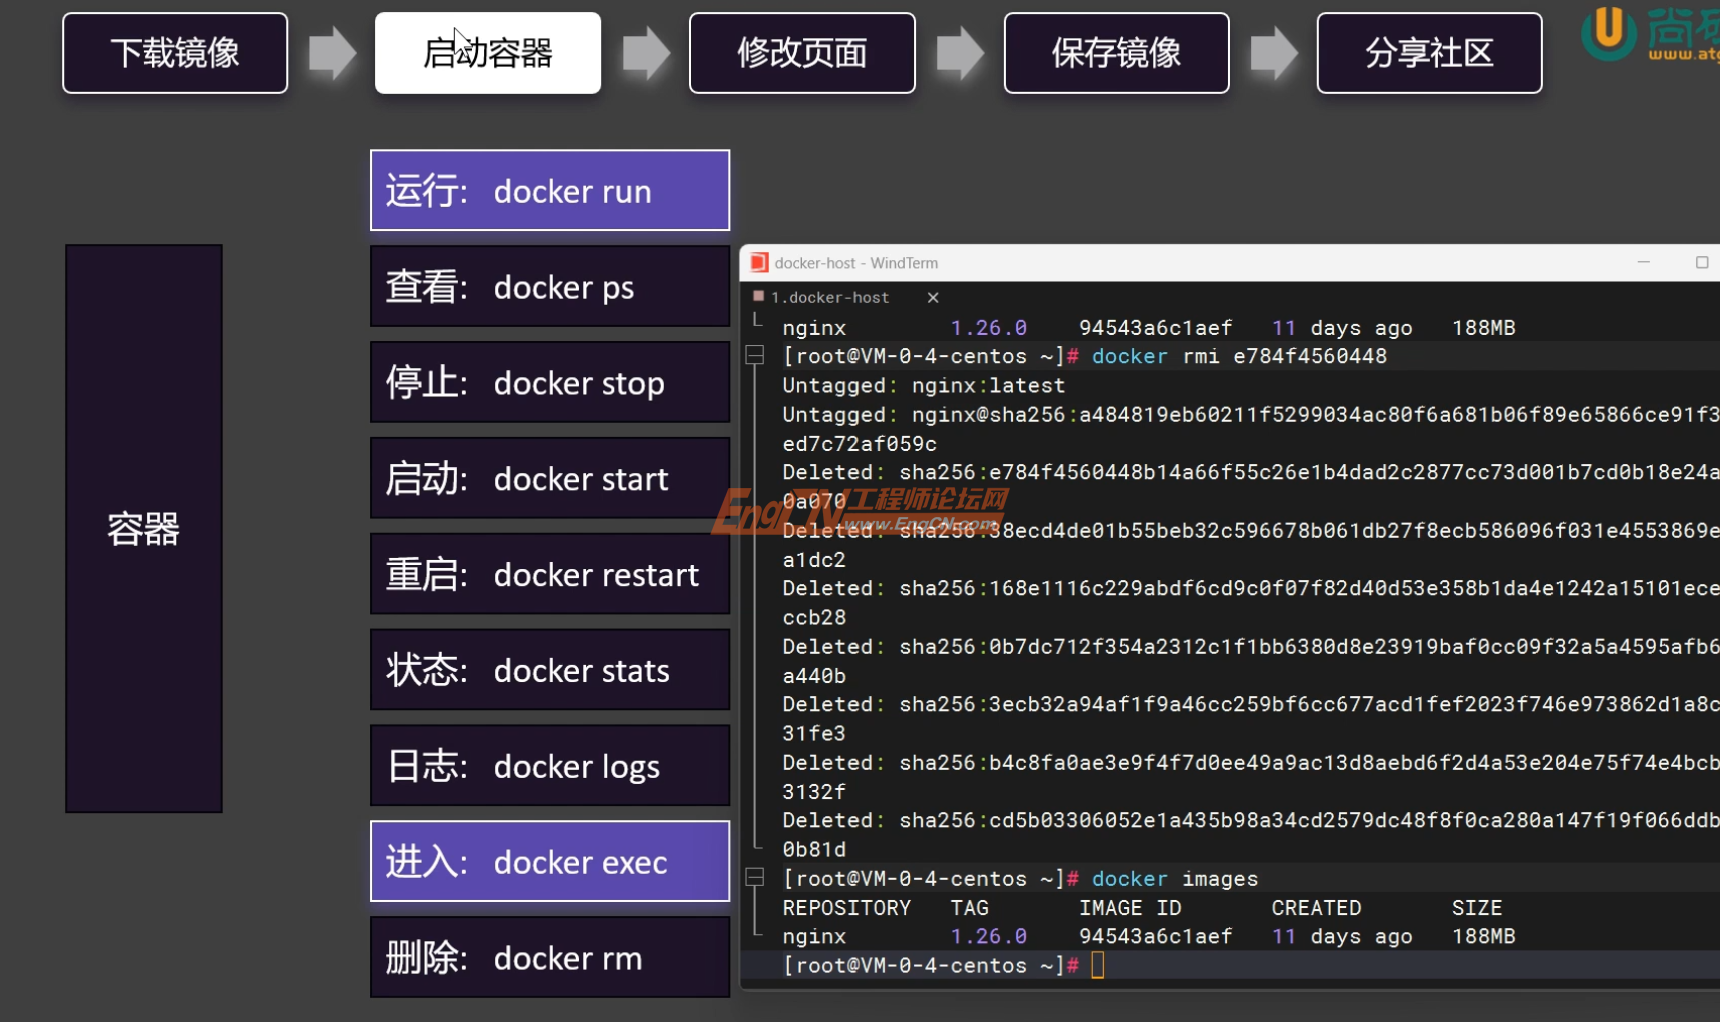Click the arrow icon between 启动容器 and 修改页面
The height and width of the screenshot is (1022, 1720).
pyautogui.click(x=646, y=52)
